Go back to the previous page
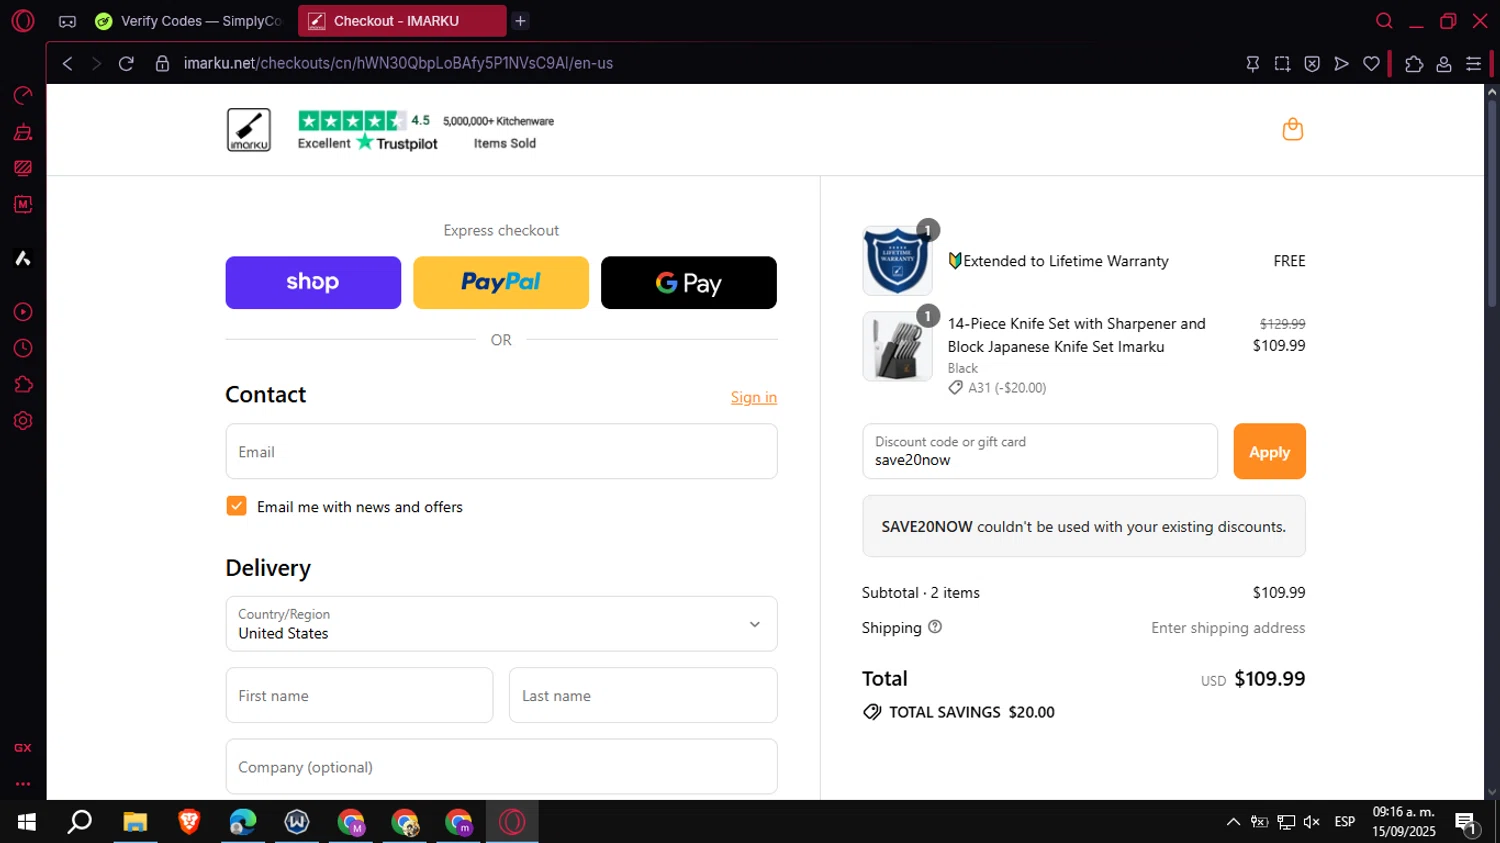 click(67, 63)
